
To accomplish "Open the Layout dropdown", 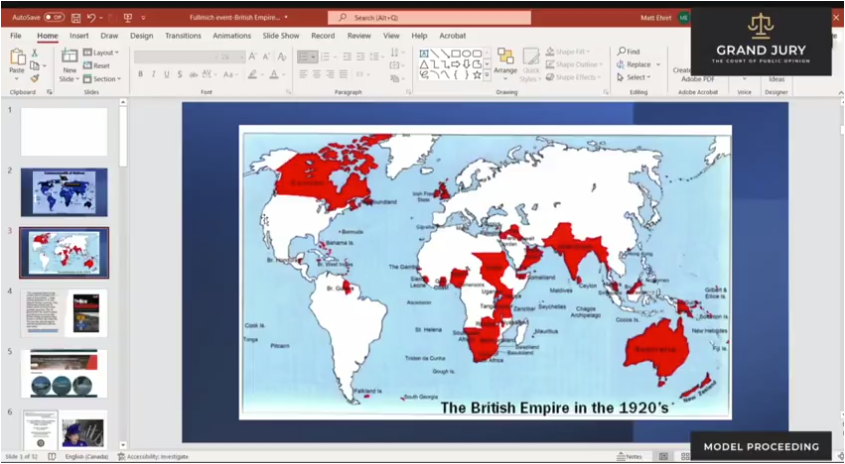I will pos(101,53).
